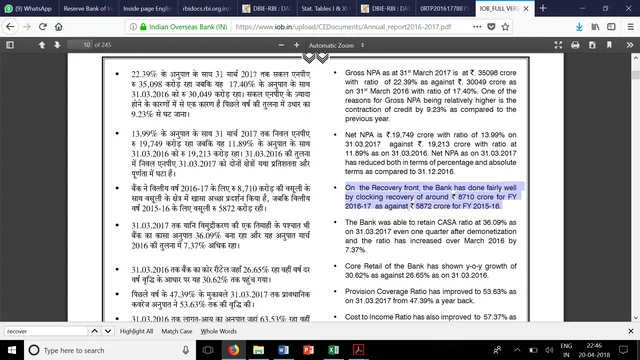The image size is (640, 360).
Task: Open a new browser tab
Action: point(543,9)
